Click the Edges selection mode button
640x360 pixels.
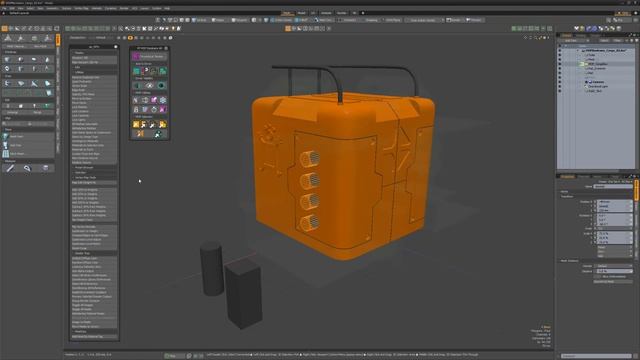[219, 20]
